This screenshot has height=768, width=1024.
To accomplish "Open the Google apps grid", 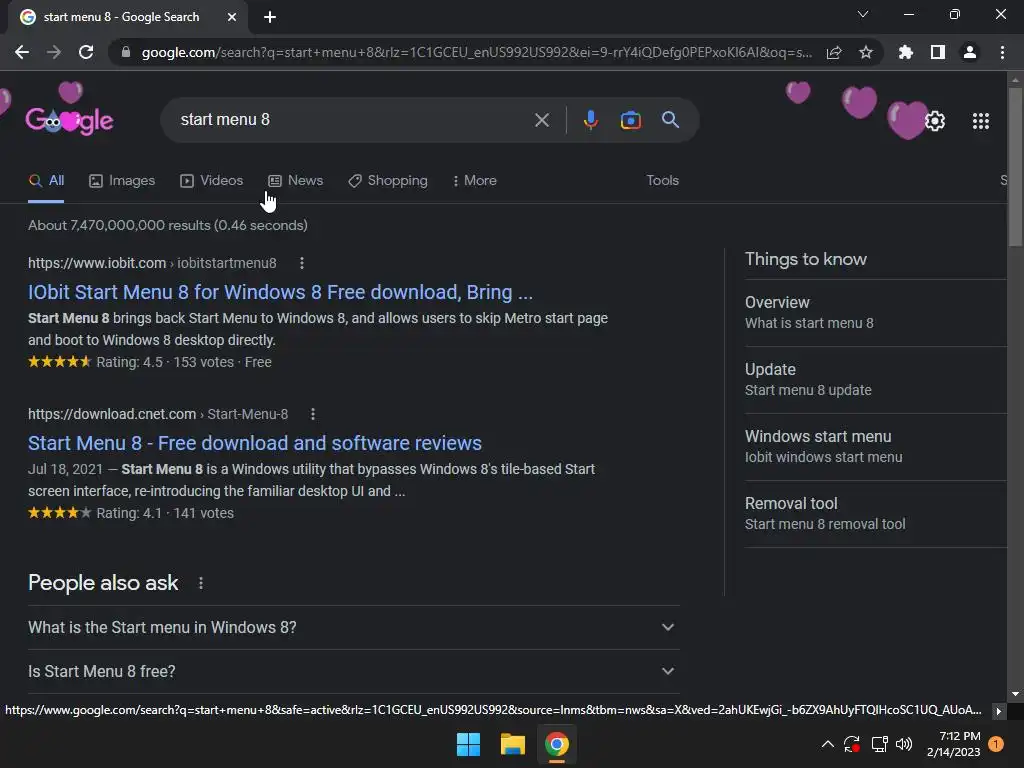I will [x=981, y=121].
